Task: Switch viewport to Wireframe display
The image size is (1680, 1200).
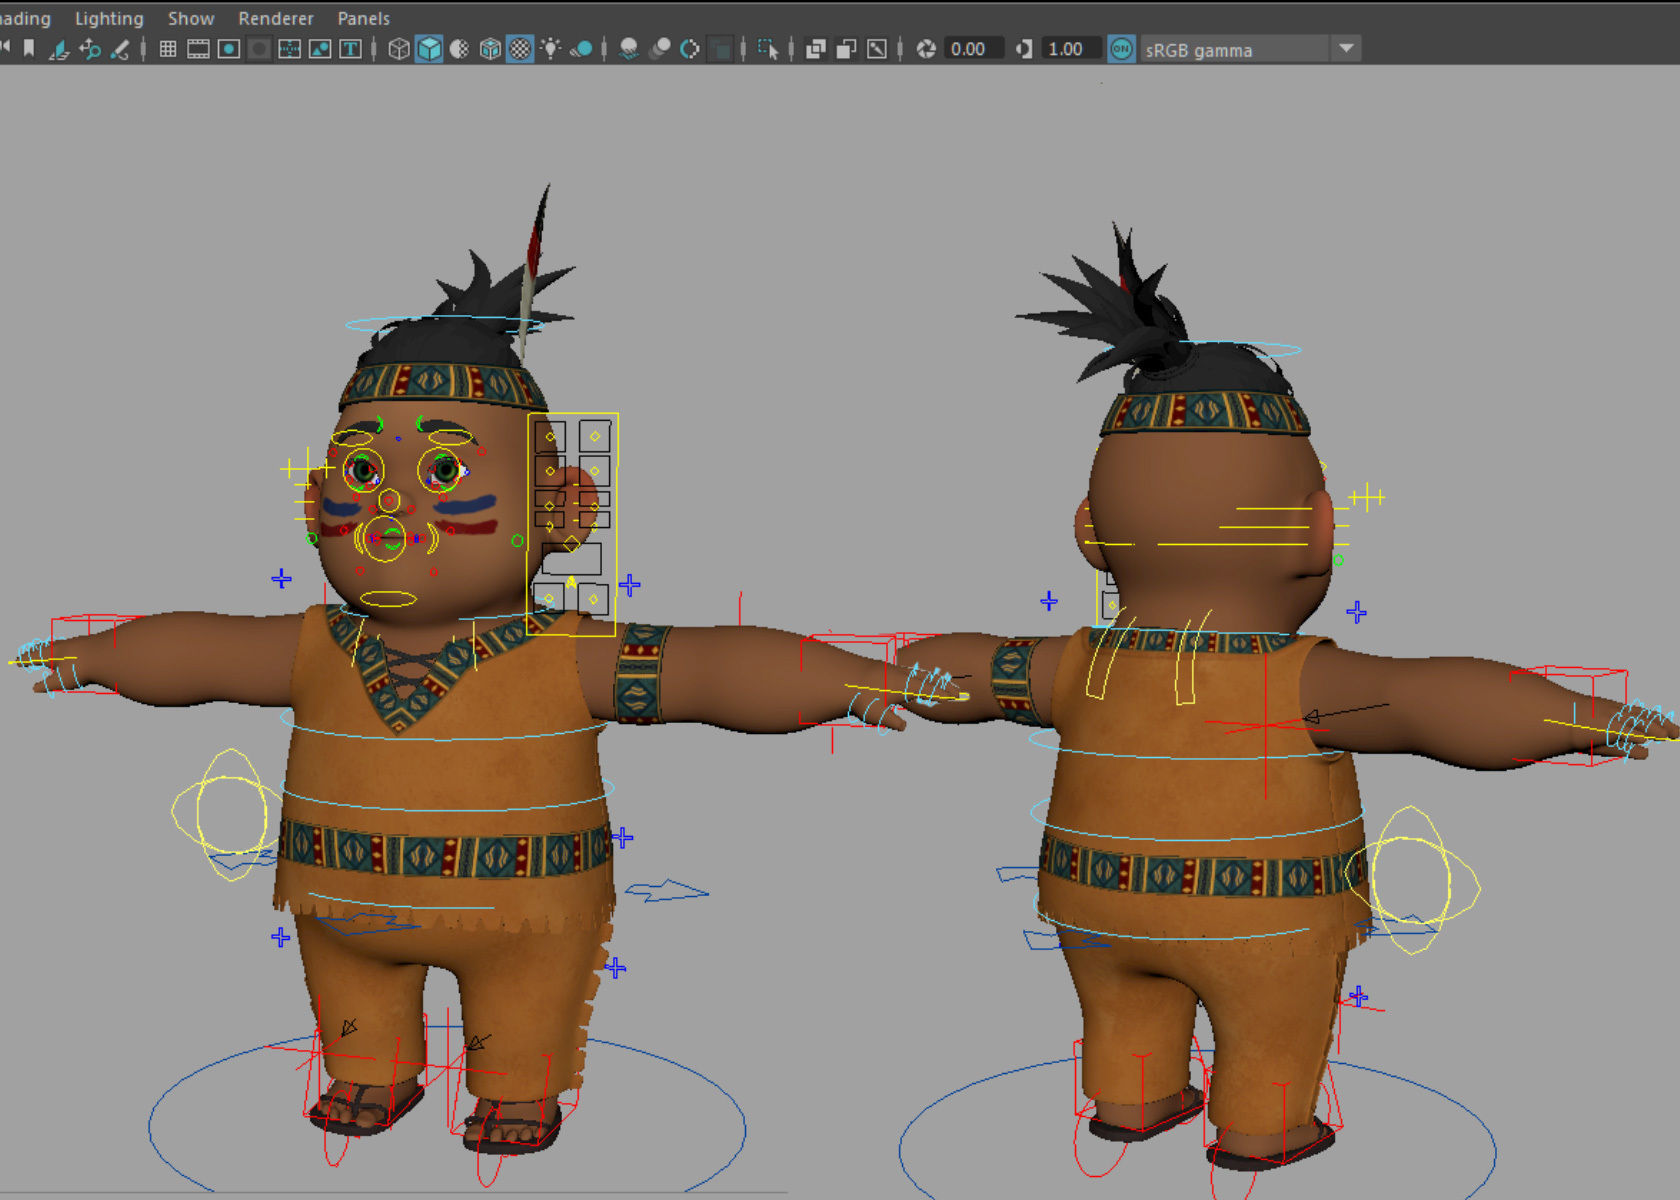Action: (399, 49)
